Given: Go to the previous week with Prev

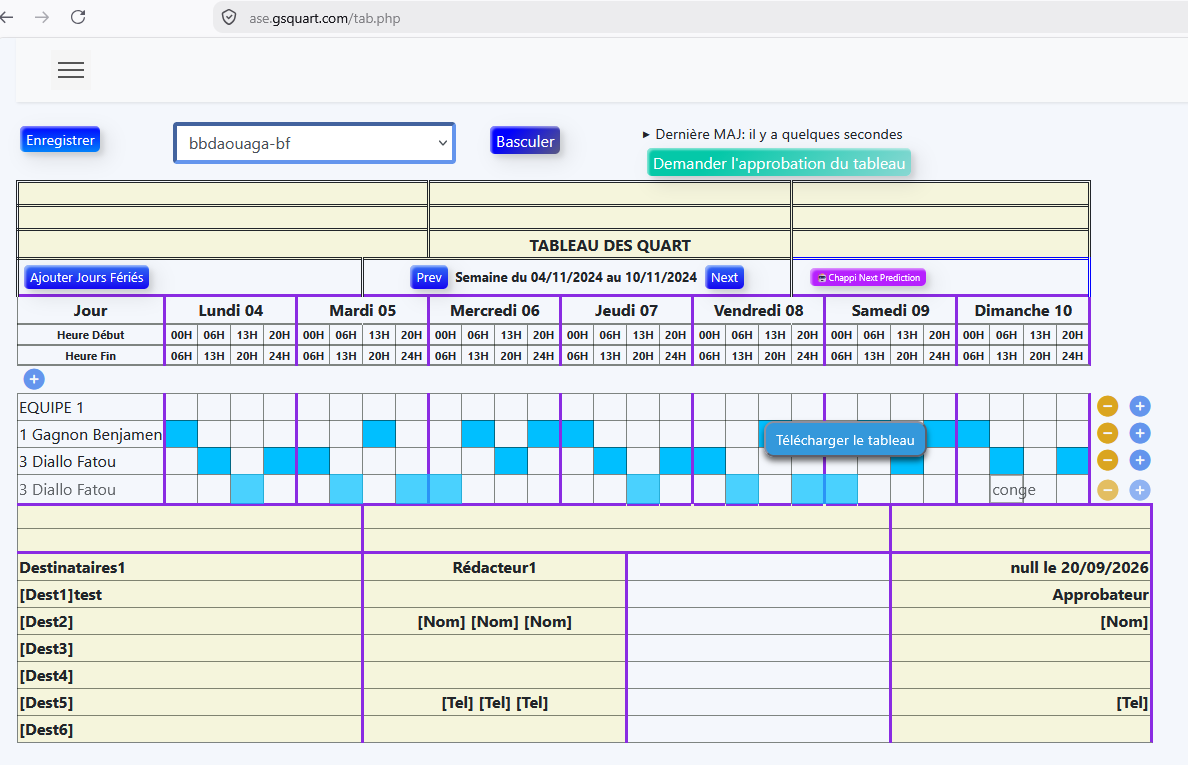Looking at the screenshot, I should [429, 277].
